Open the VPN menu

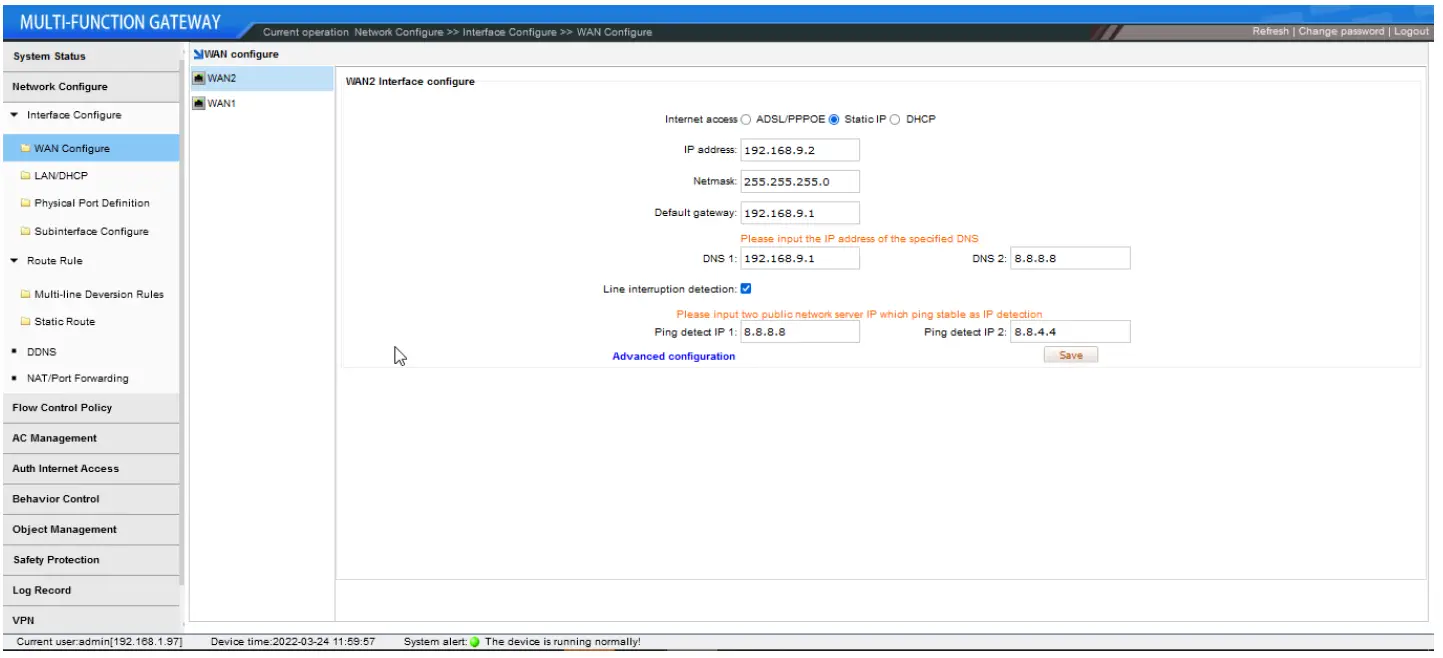(x=90, y=620)
